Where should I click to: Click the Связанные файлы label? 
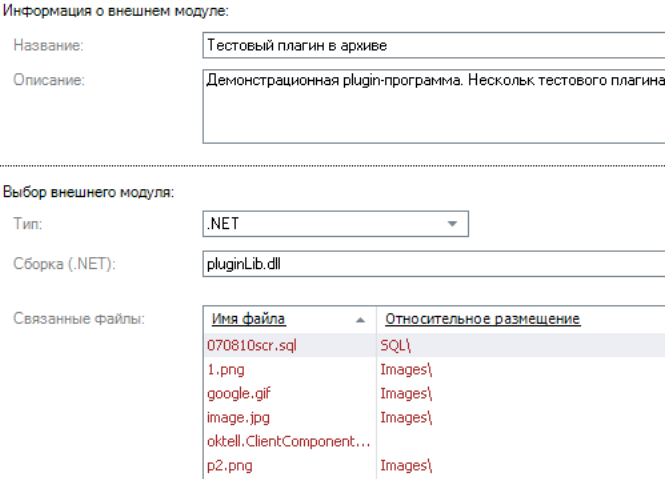click(x=80, y=319)
